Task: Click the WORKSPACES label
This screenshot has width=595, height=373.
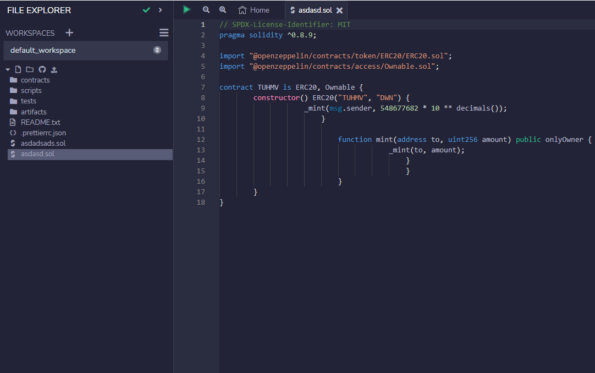Action: pos(30,33)
